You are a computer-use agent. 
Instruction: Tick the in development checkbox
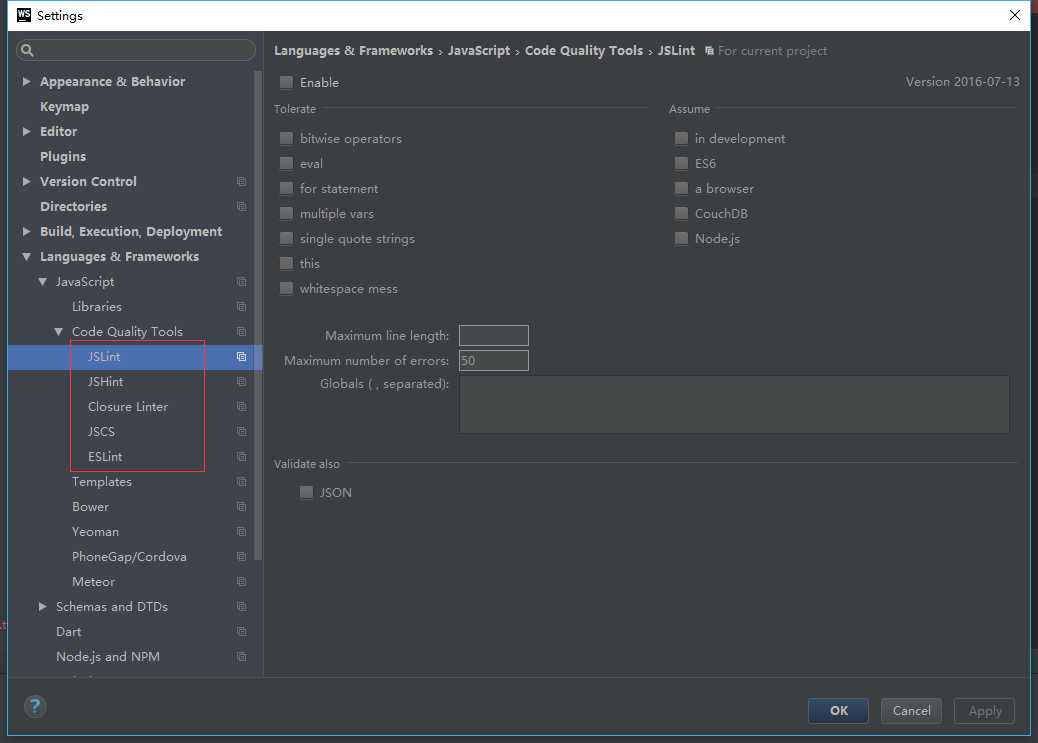click(681, 138)
